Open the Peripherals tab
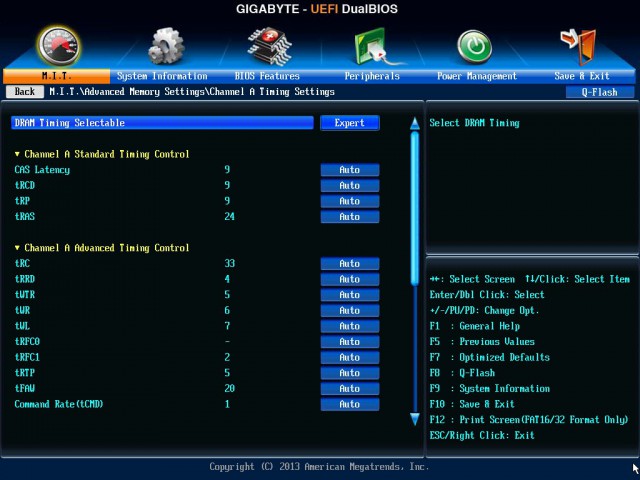 point(372,76)
